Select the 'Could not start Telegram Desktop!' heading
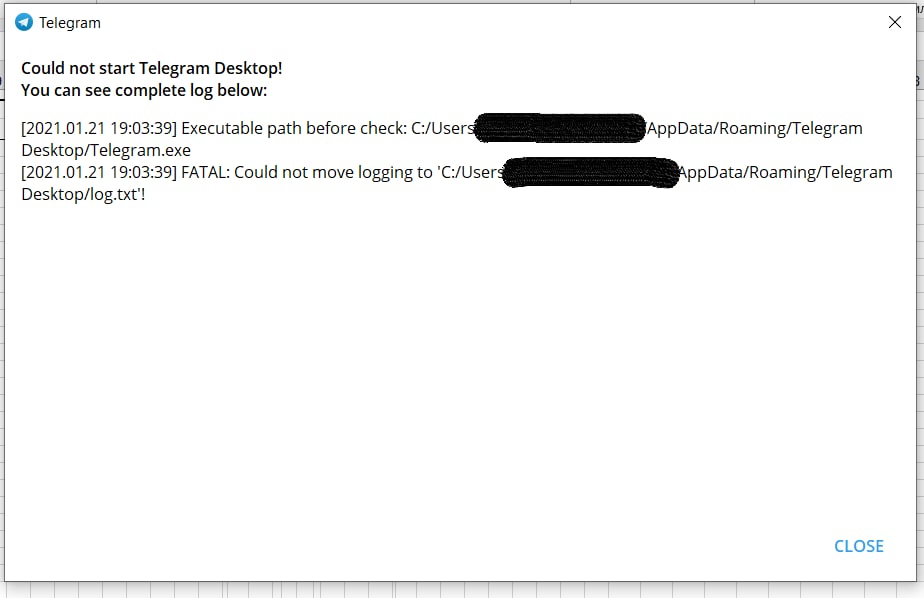 [151, 68]
